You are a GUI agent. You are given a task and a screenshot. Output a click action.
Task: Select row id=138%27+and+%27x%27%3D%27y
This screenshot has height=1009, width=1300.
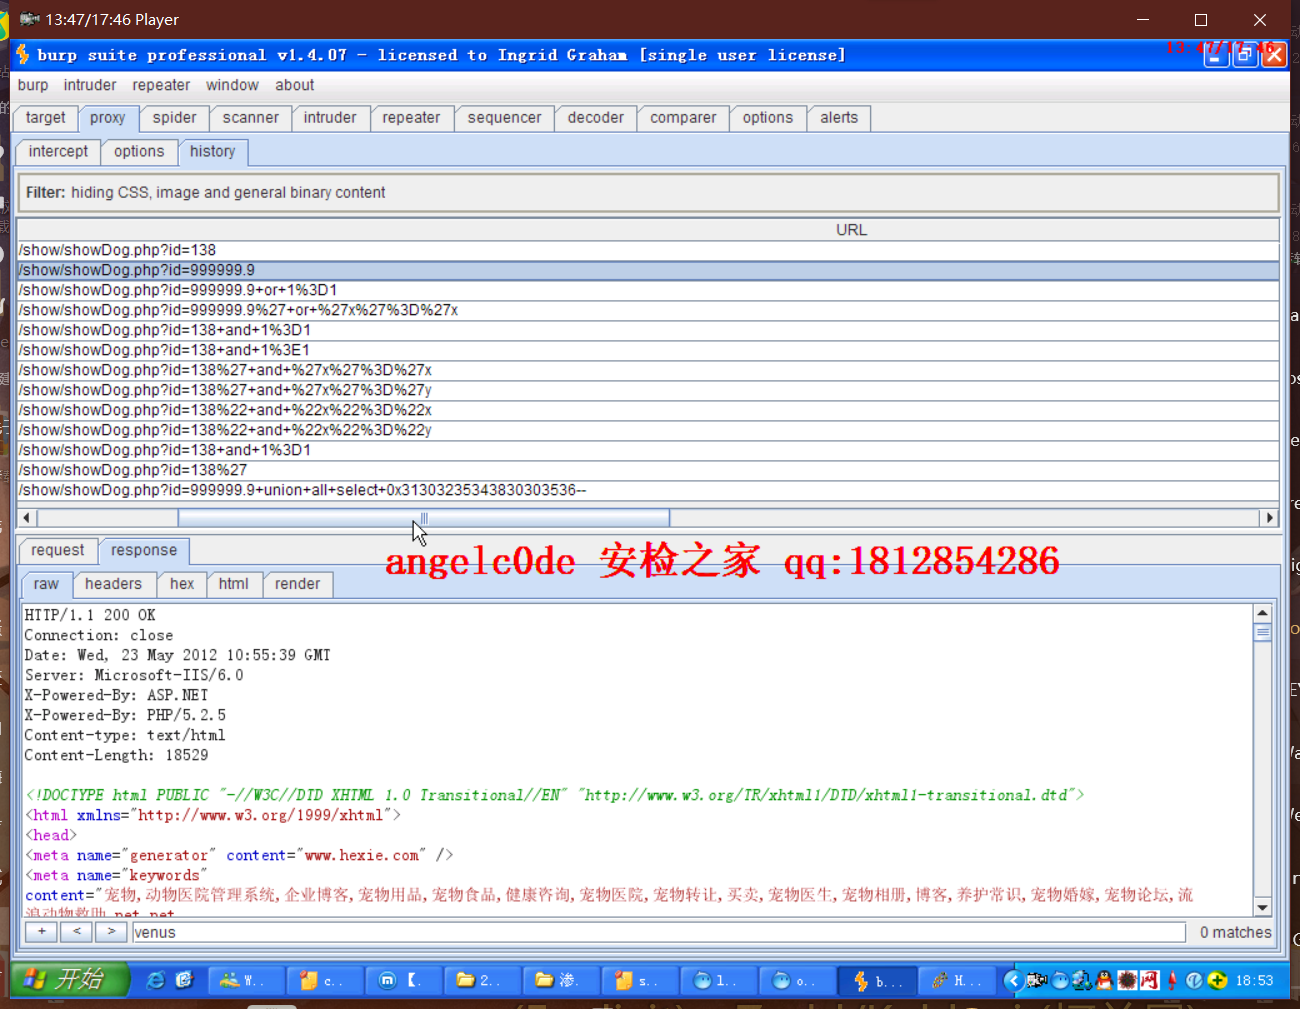coord(648,390)
